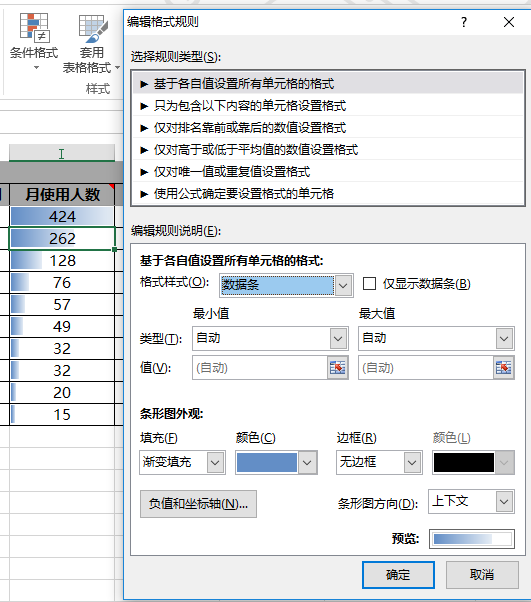Select the cell containing 20
The height and width of the screenshot is (602, 531).
click(x=62, y=392)
